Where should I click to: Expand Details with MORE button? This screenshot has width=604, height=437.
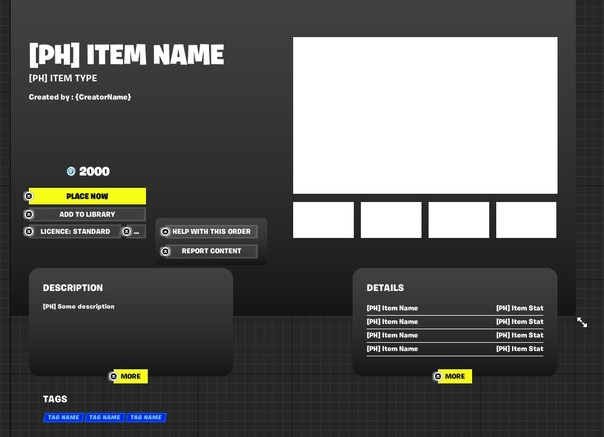click(x=455, y=376)
